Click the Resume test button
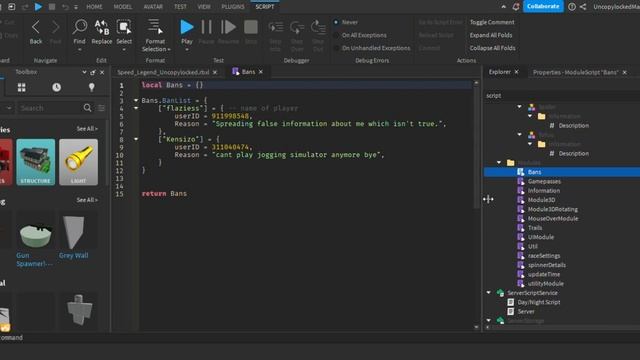The width and height of the screenshot is (640, 360). (228, 27)
